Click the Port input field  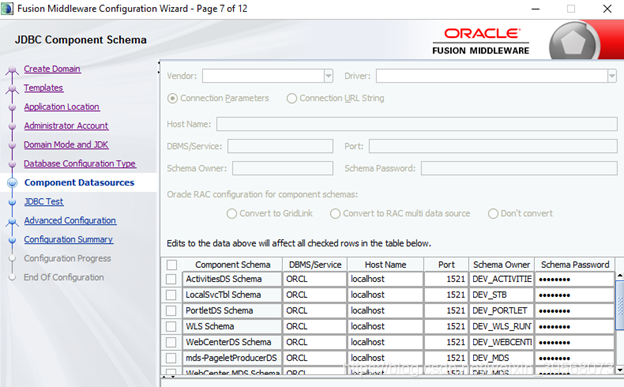coord(493,146)
